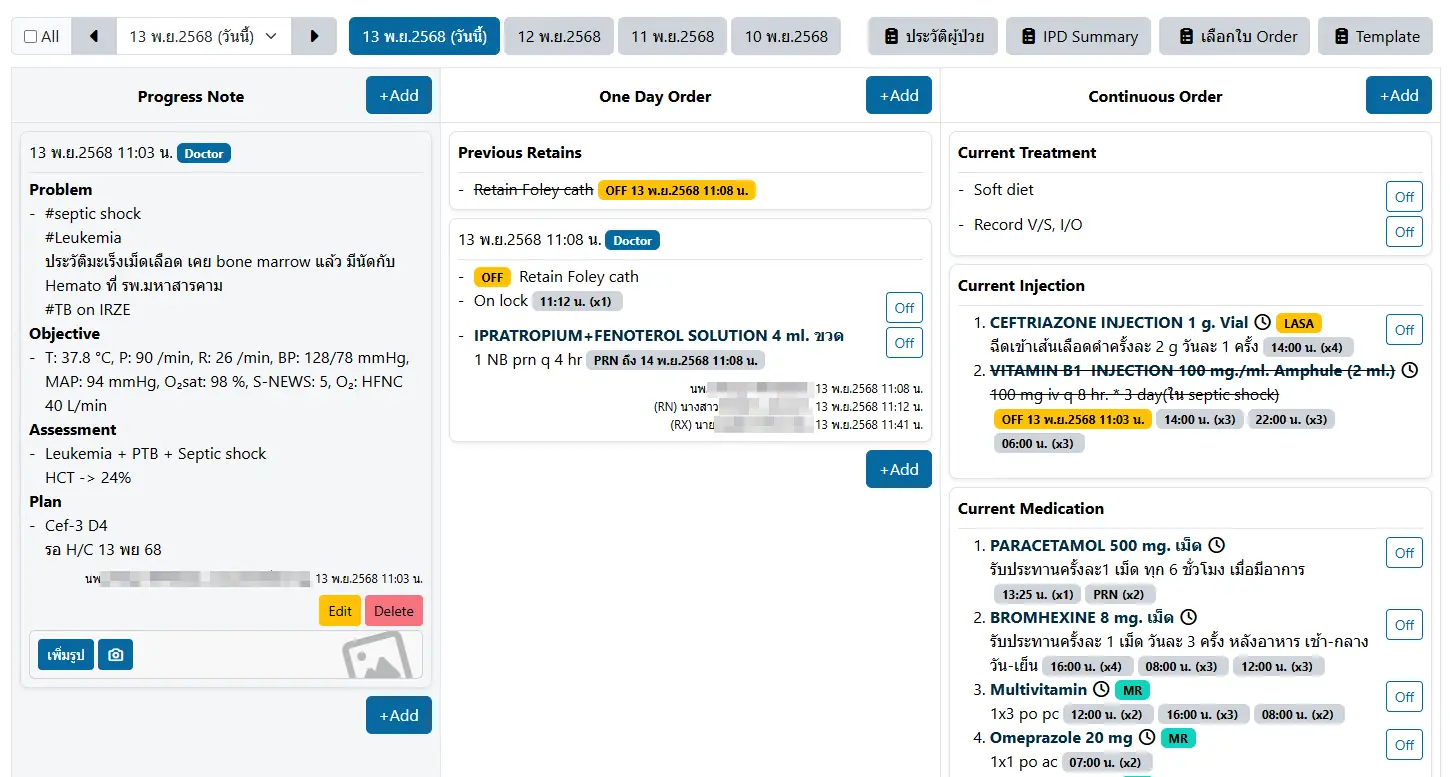
Task: Click the camera icon in progress note
Action: point(116,655)
